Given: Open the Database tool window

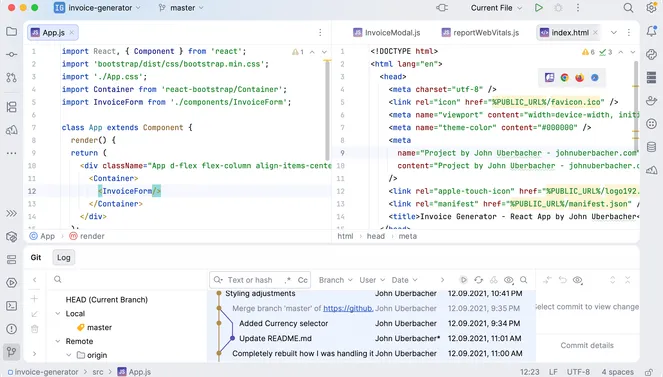Looking at the screenshot, I should tap(651, 147).
